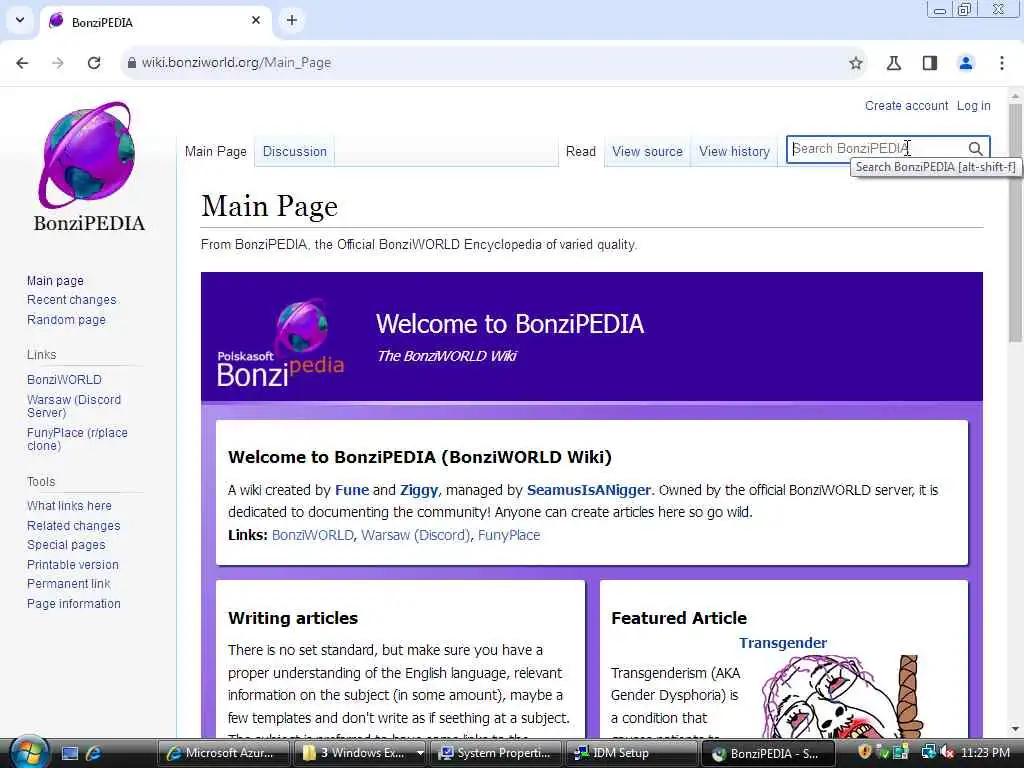Open Ziggy user link
This screenshot has height=768, width=1024.
[x=419, y=490]
